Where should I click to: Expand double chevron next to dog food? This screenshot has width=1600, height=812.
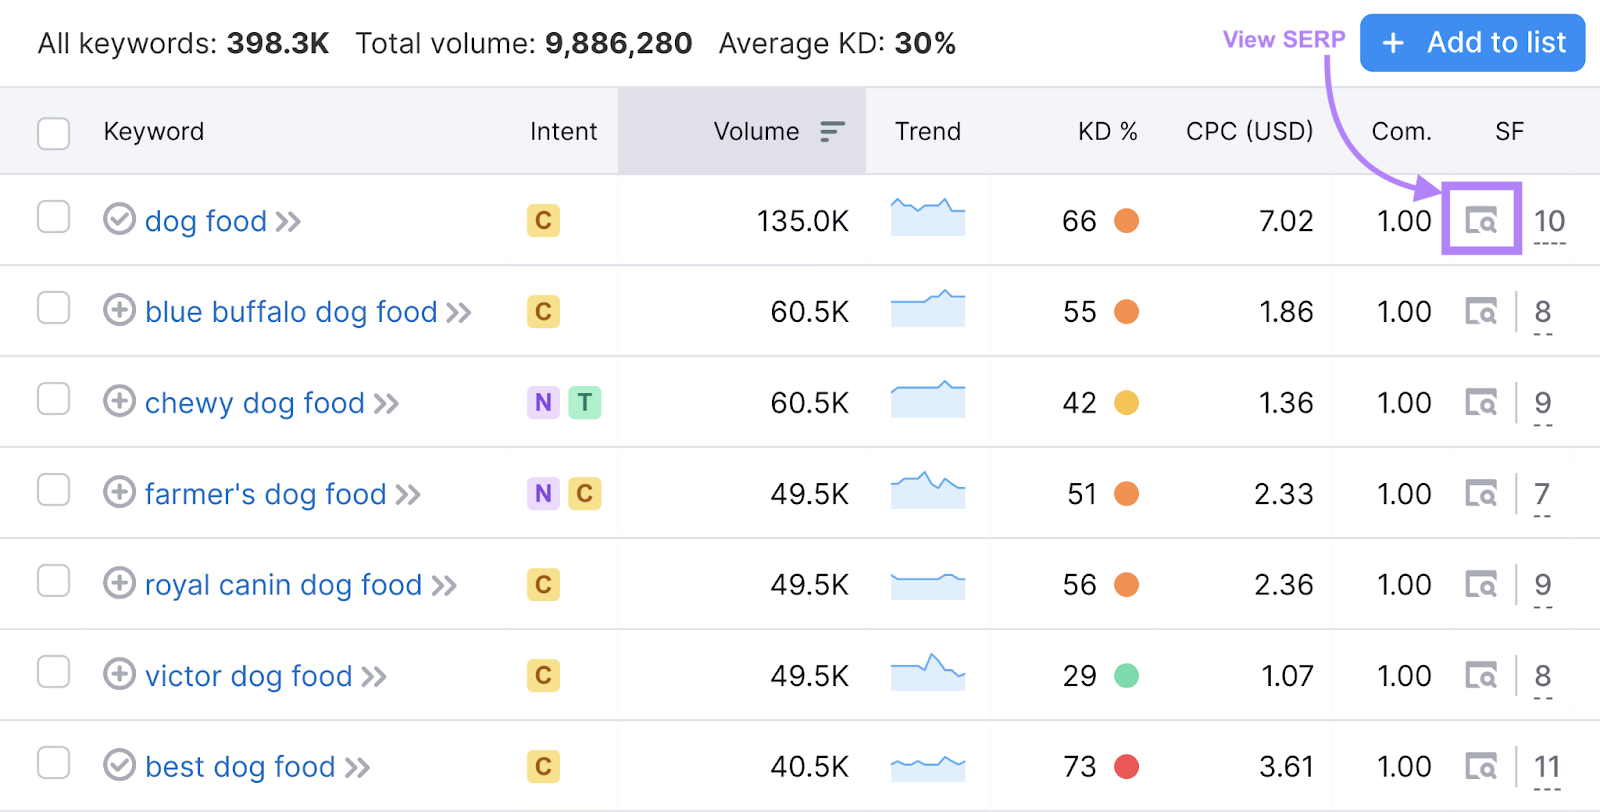(x=288, y=222)
